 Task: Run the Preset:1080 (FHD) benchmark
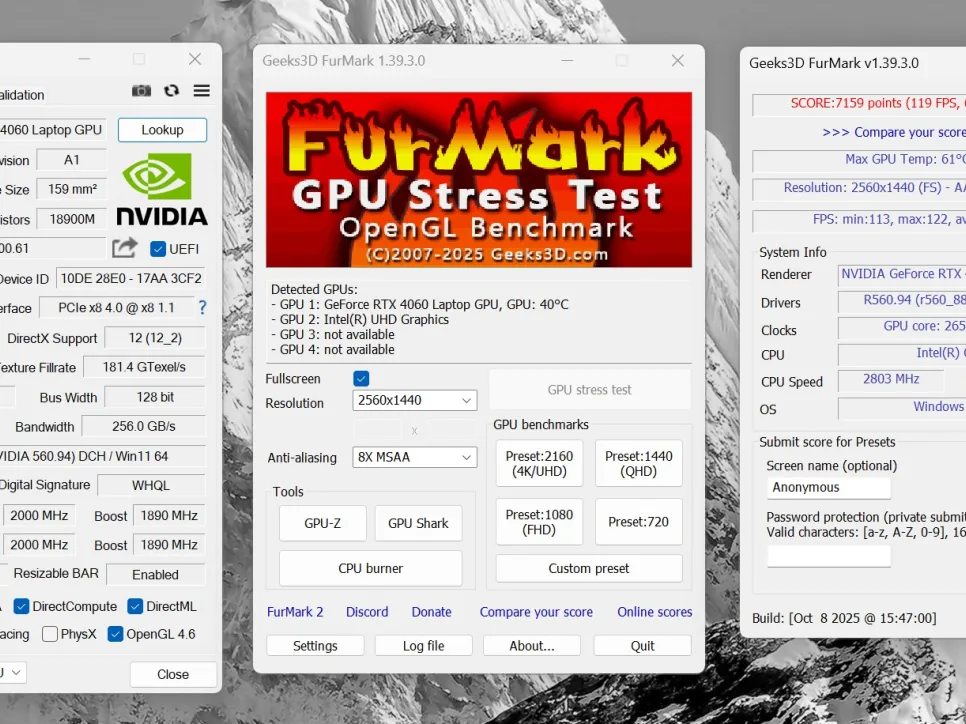[539, 522]
